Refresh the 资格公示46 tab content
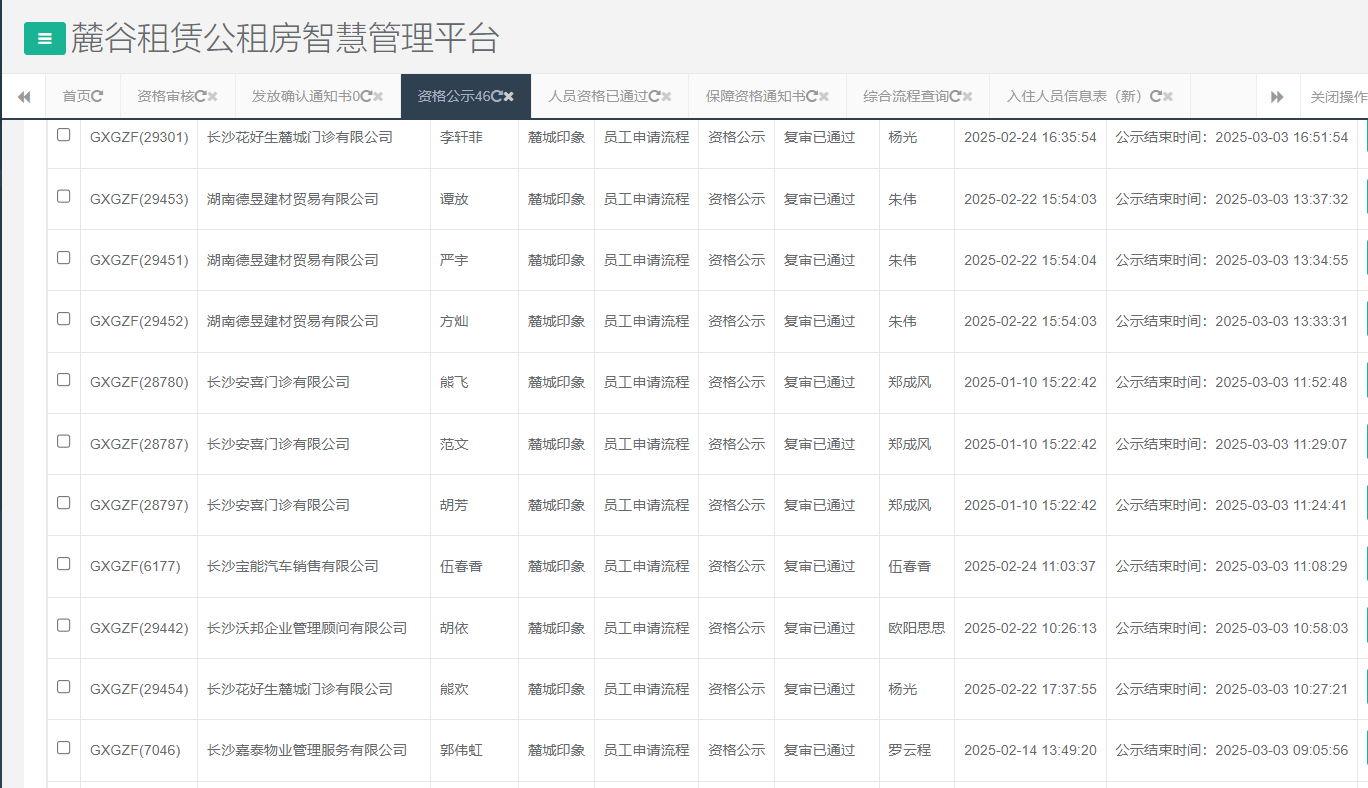The width and height of the screenshot is (1368, 788). point(498,97)
